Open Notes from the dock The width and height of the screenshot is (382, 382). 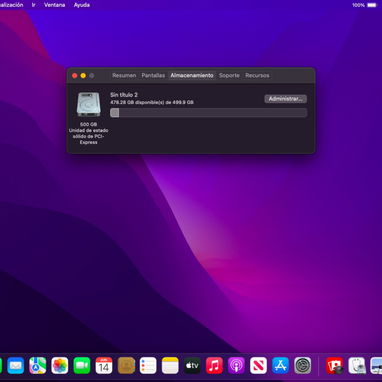(170, 366)
